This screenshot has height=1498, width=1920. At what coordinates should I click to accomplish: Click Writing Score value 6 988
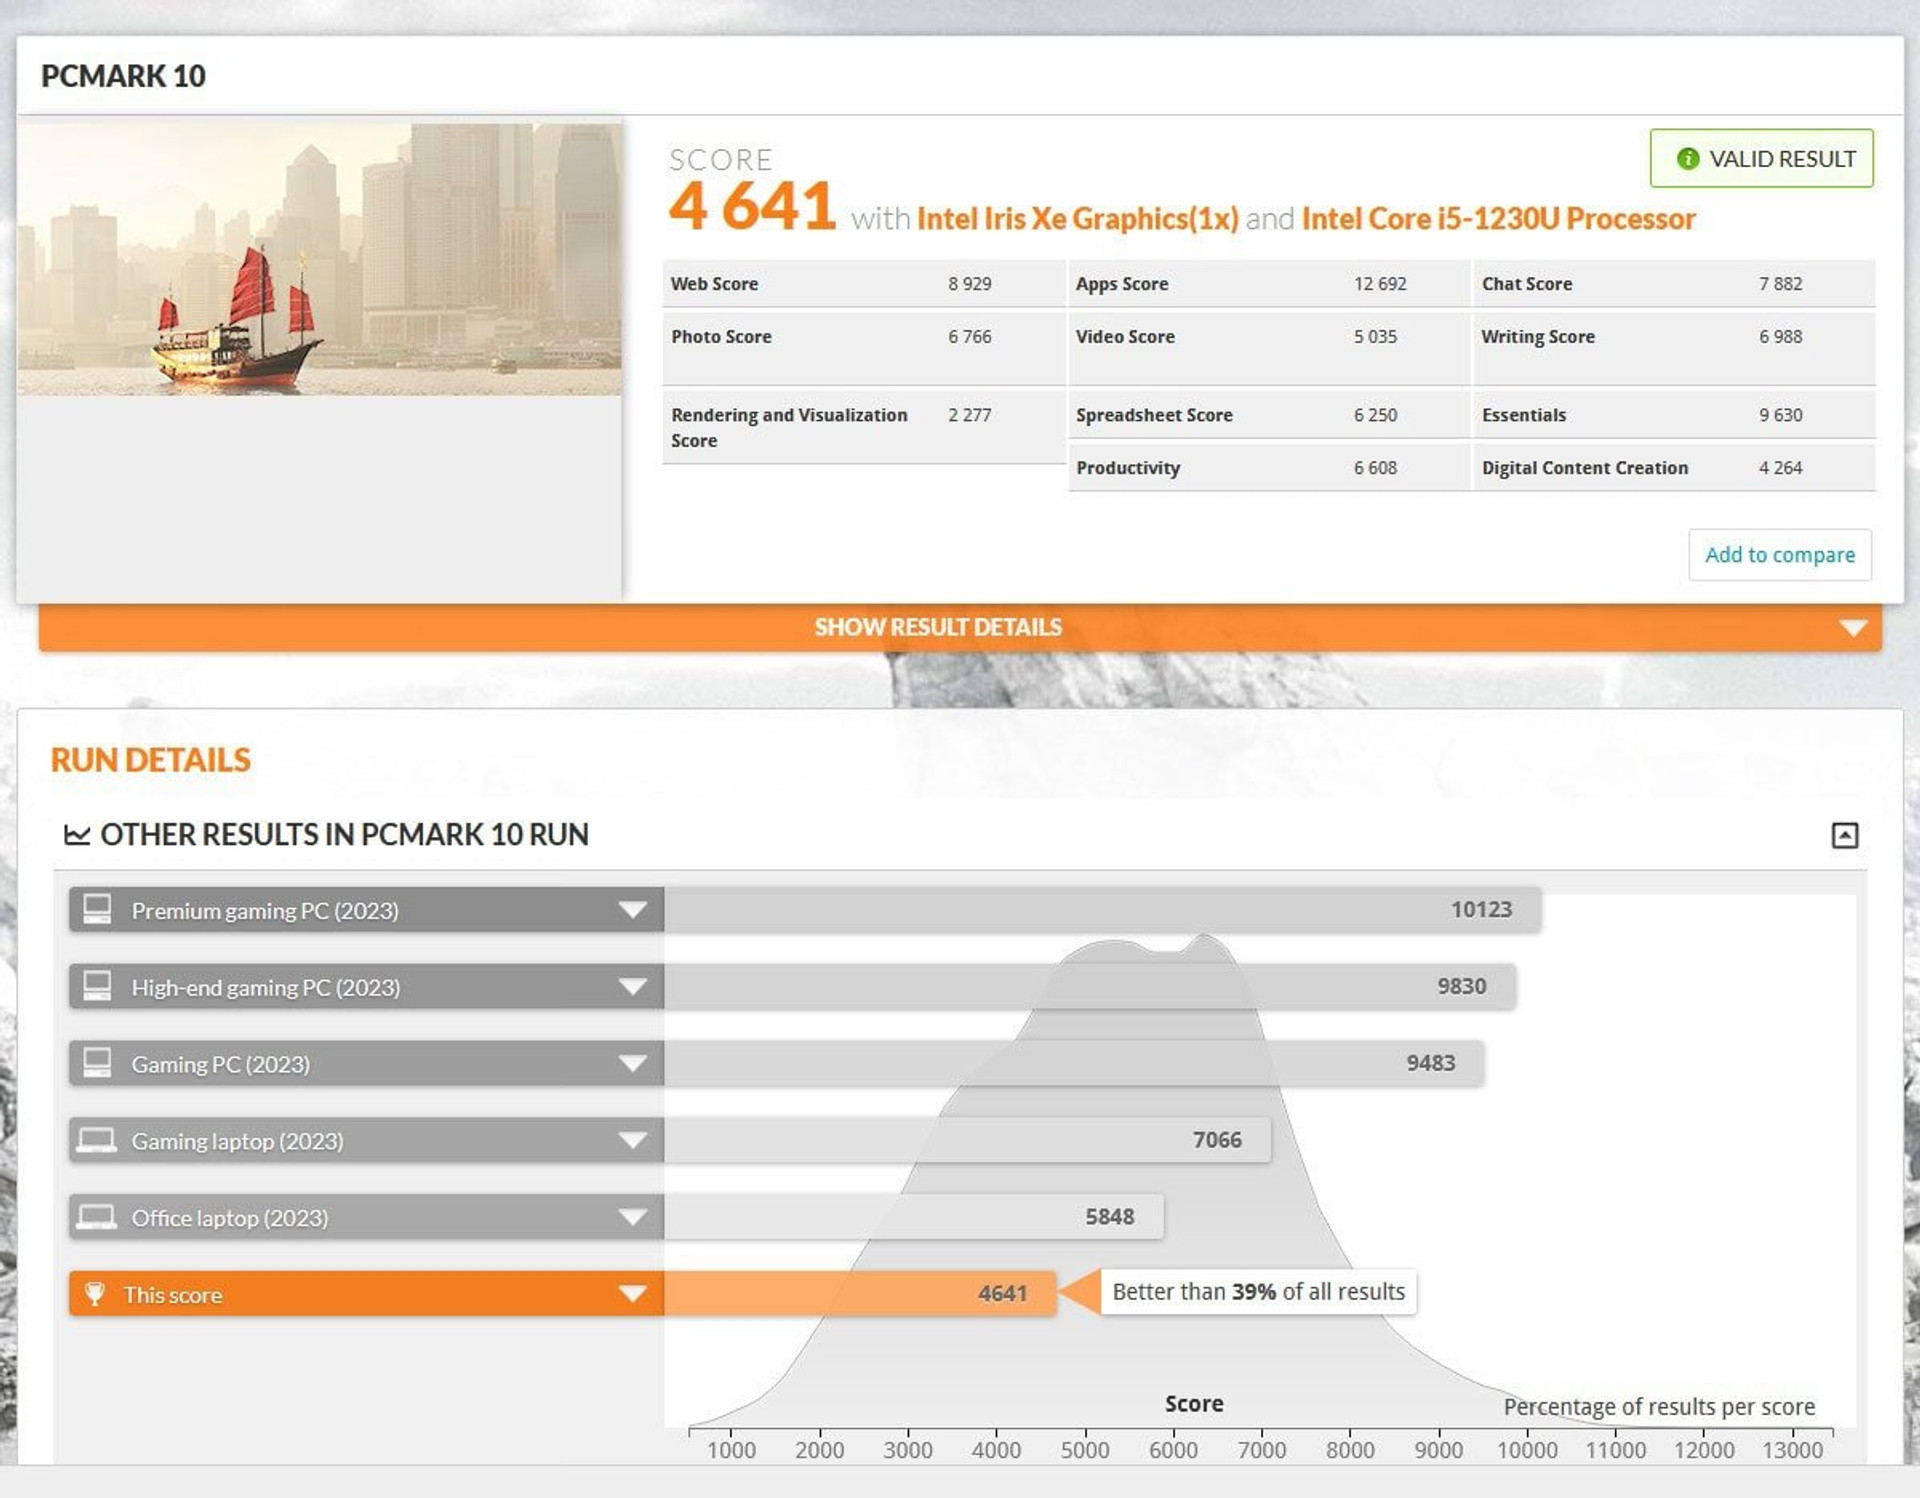pyautogui.click(x=1780, y=337)
